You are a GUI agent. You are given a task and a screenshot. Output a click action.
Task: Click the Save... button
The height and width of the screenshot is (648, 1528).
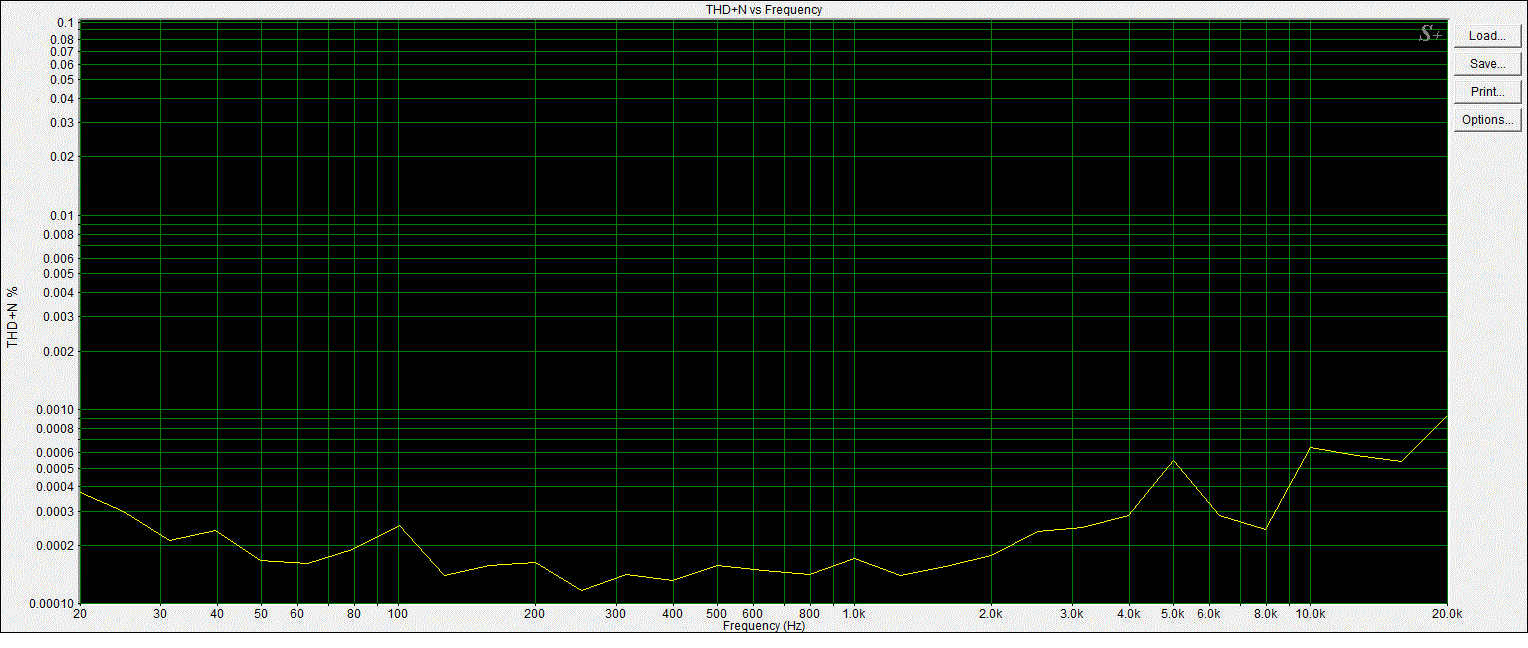pos(1486,64)
